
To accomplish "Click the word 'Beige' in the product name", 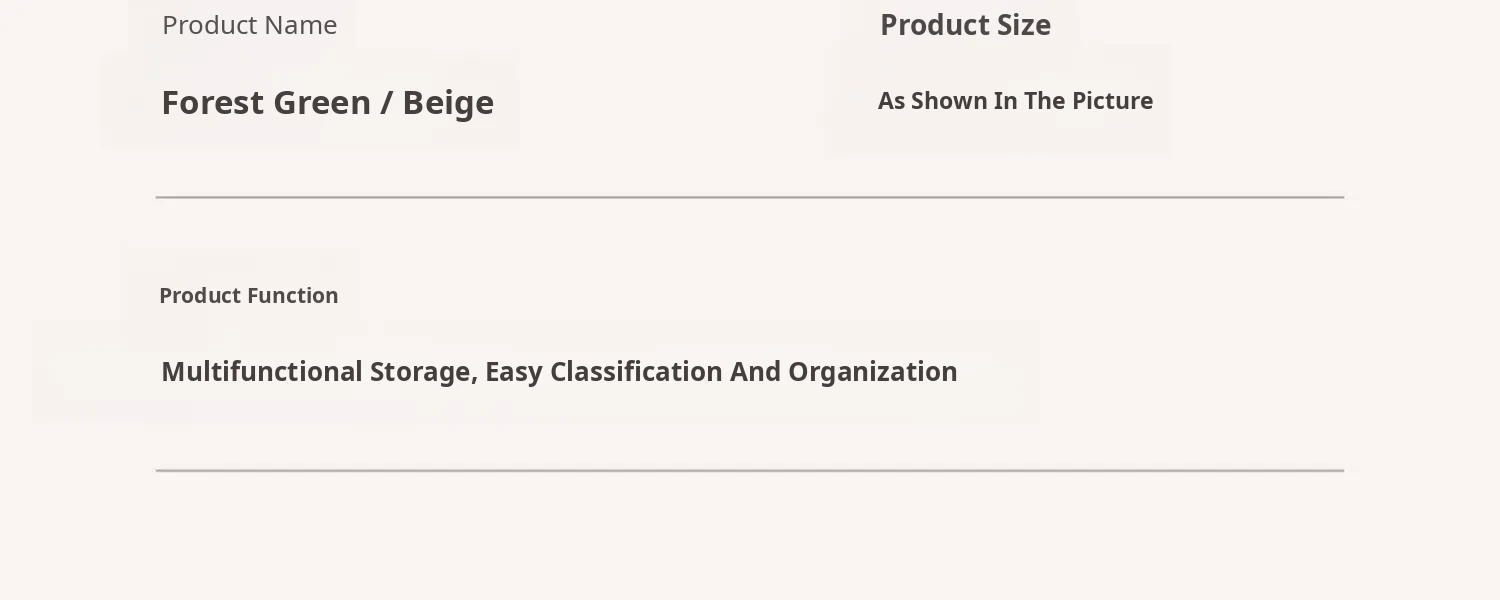I will coord(448,103).
